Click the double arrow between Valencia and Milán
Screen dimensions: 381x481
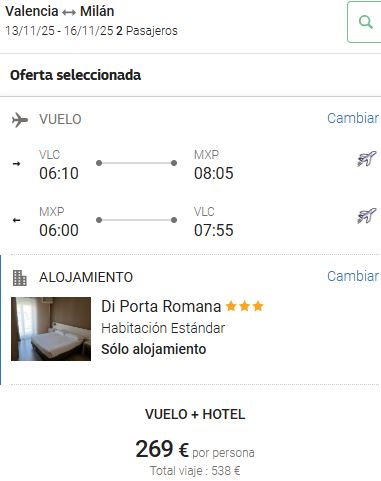coord(69,13)
